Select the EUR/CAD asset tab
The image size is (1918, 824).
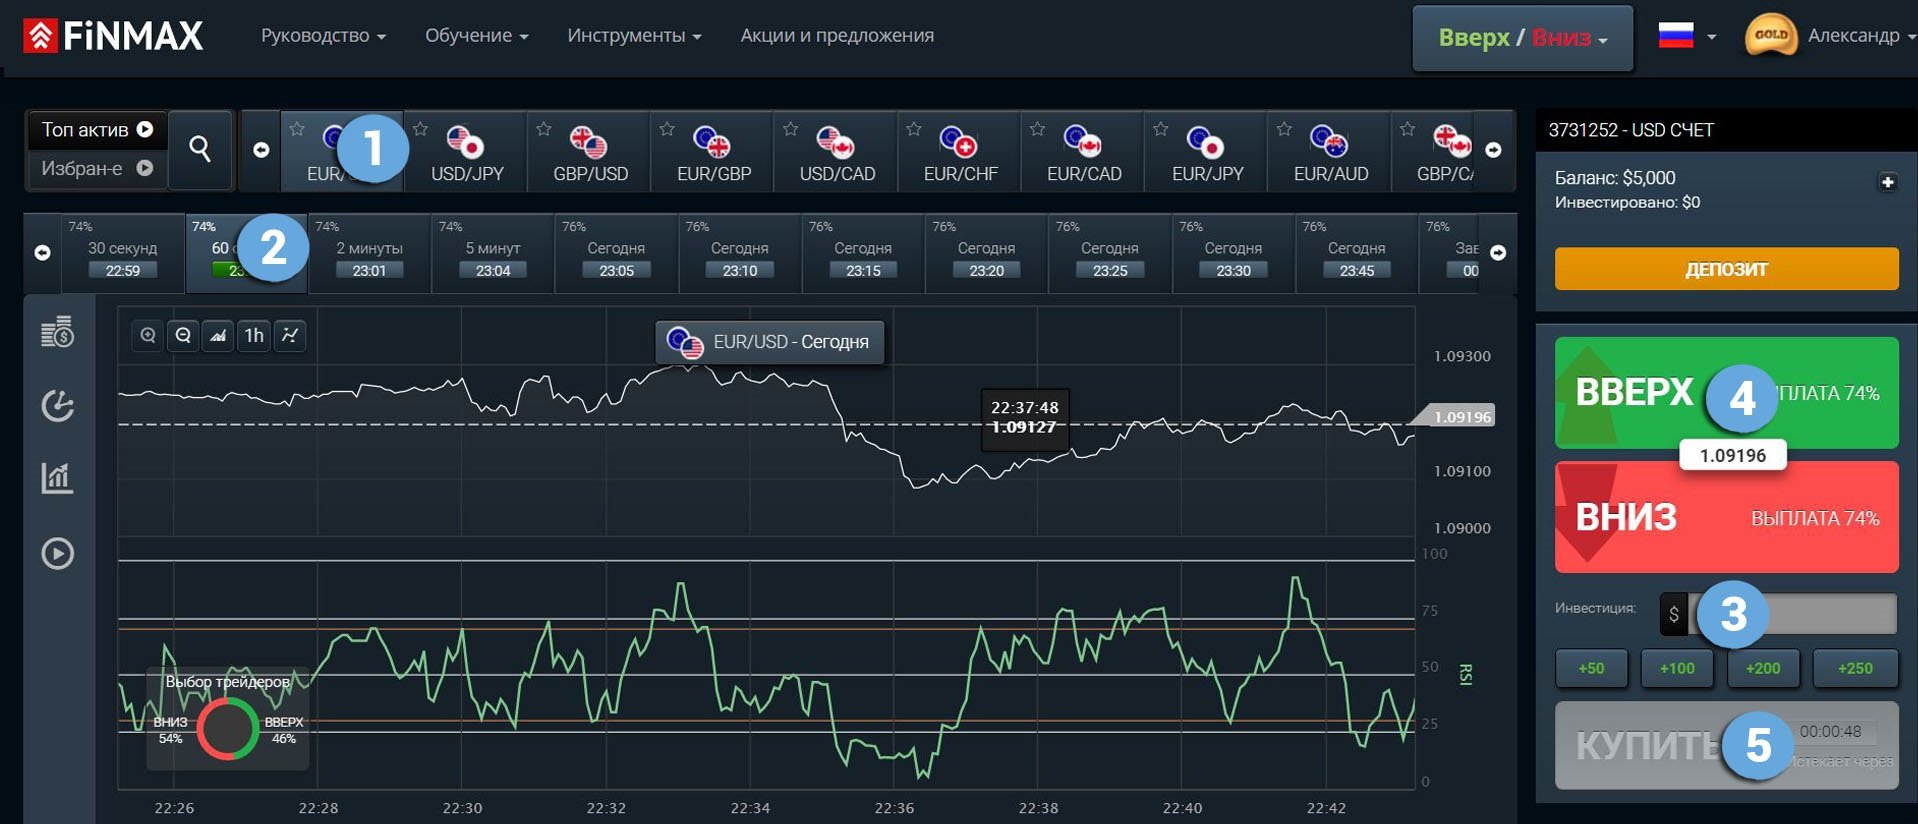click(x=1083, y=151)
